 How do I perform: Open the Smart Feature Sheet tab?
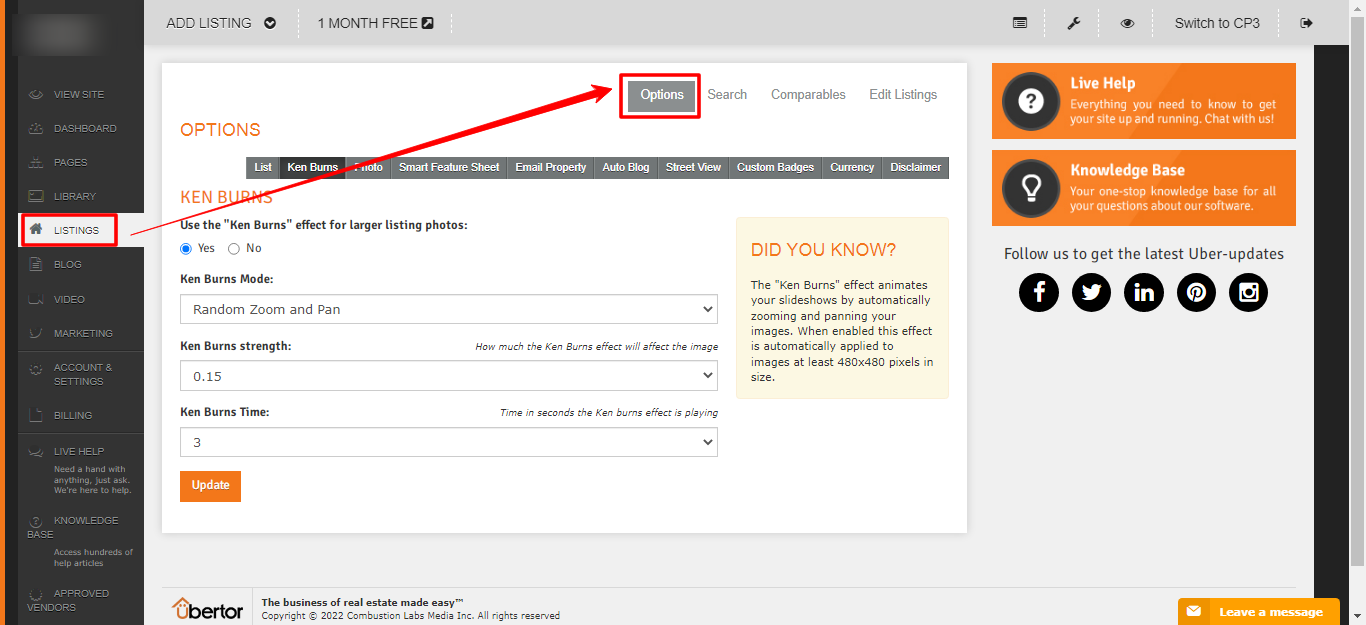(x=448, y=167)
